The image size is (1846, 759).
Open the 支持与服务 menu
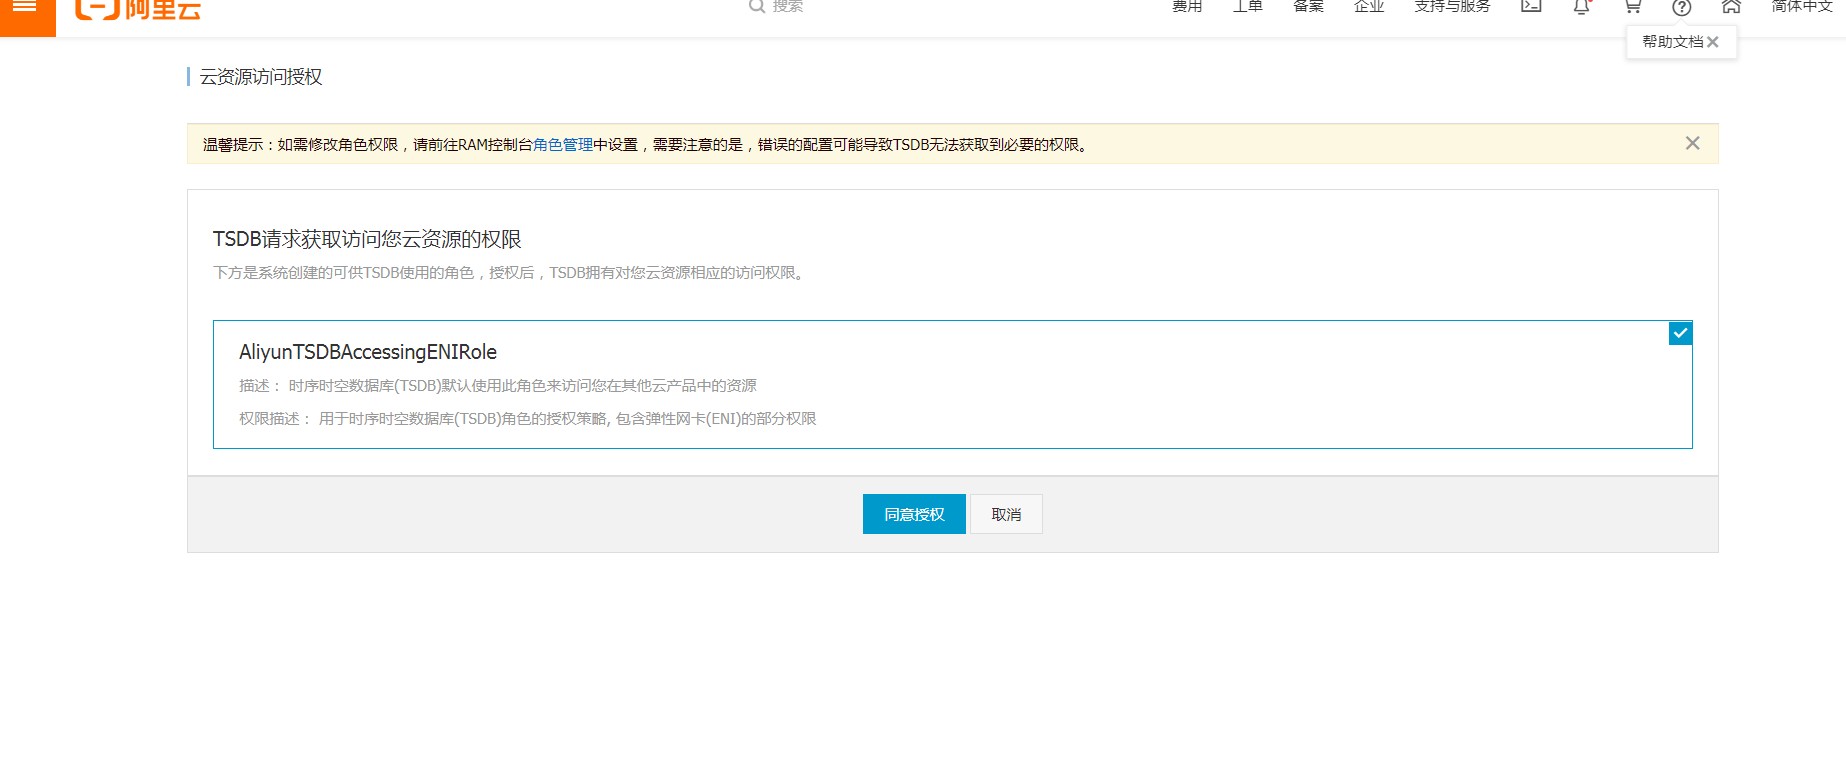coord(1452,6)
